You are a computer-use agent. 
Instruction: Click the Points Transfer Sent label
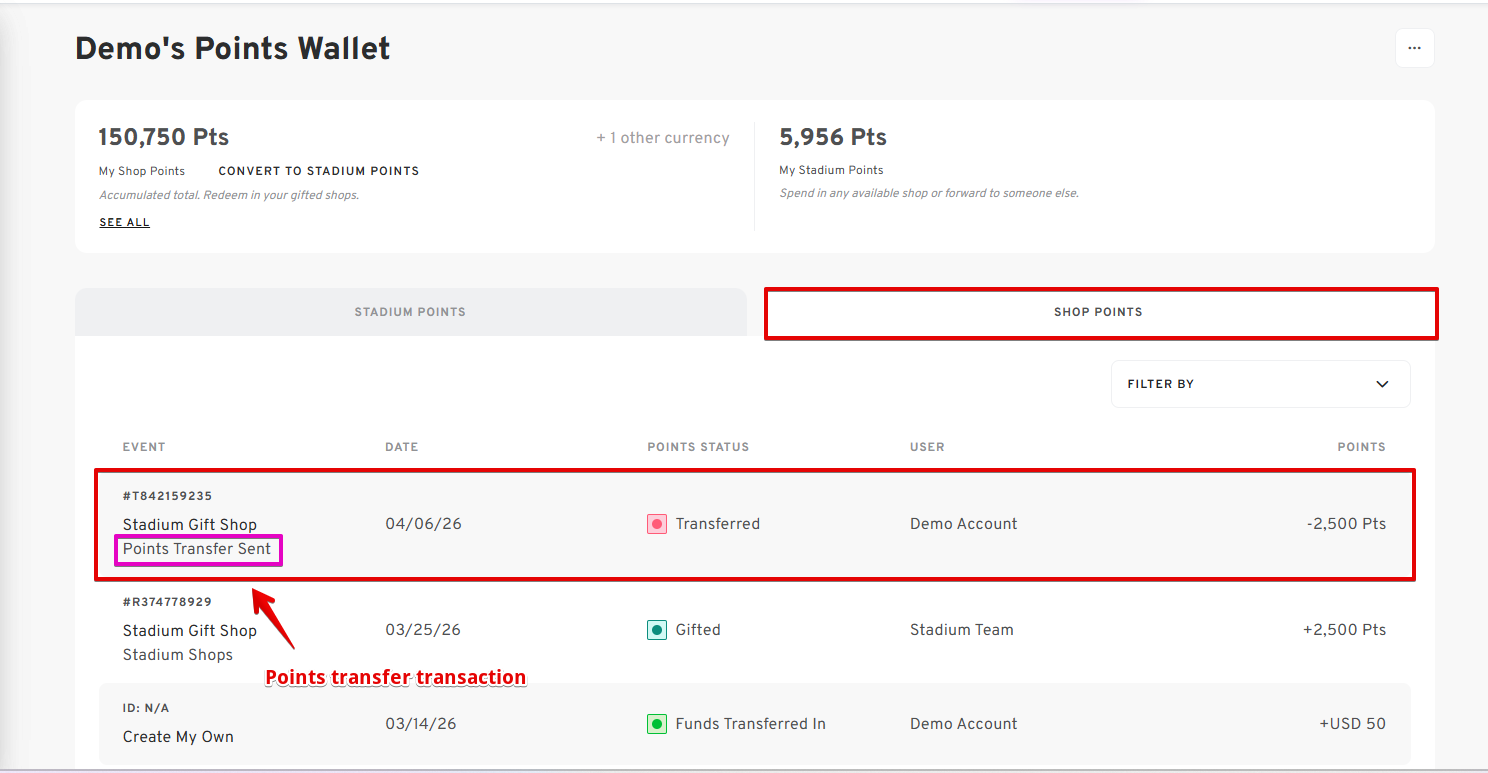197,549
